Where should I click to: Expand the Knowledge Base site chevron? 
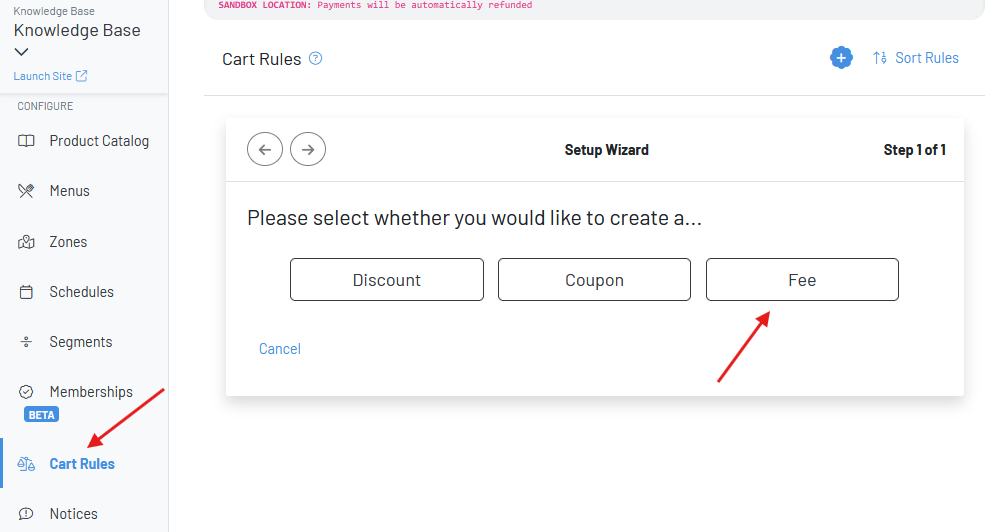click(22, 52)
